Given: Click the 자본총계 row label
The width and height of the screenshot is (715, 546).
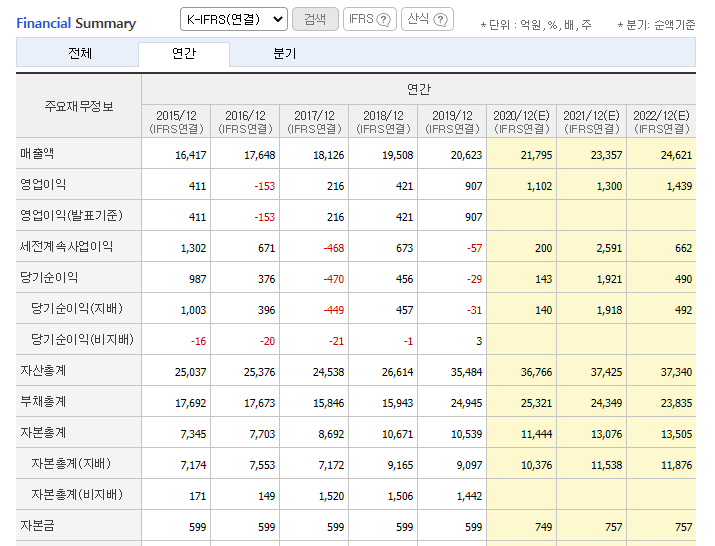Looking at the screenshot, I should coord(43,432).
